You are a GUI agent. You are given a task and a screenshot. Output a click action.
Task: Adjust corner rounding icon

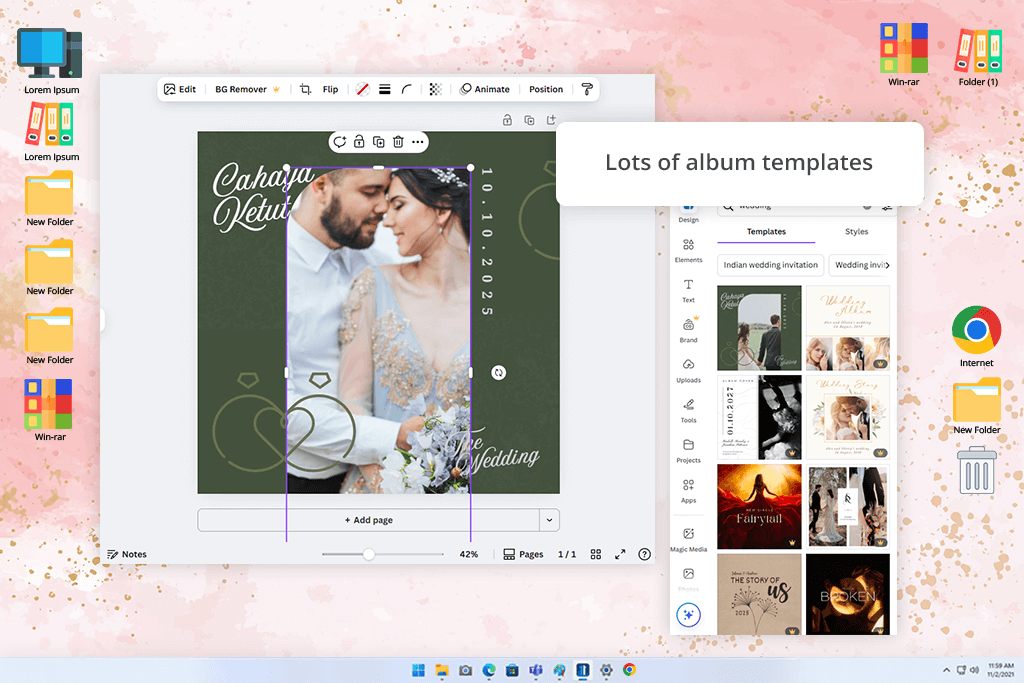tap(406, 89)
